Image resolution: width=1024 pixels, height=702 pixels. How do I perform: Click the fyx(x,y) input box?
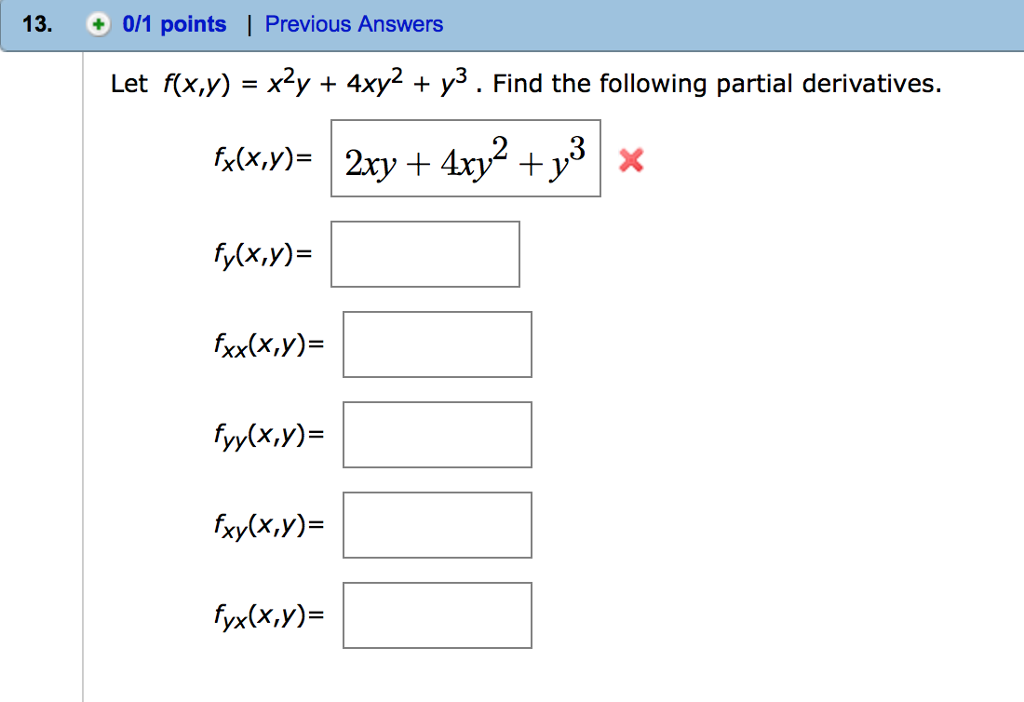(x=437, y=615)
